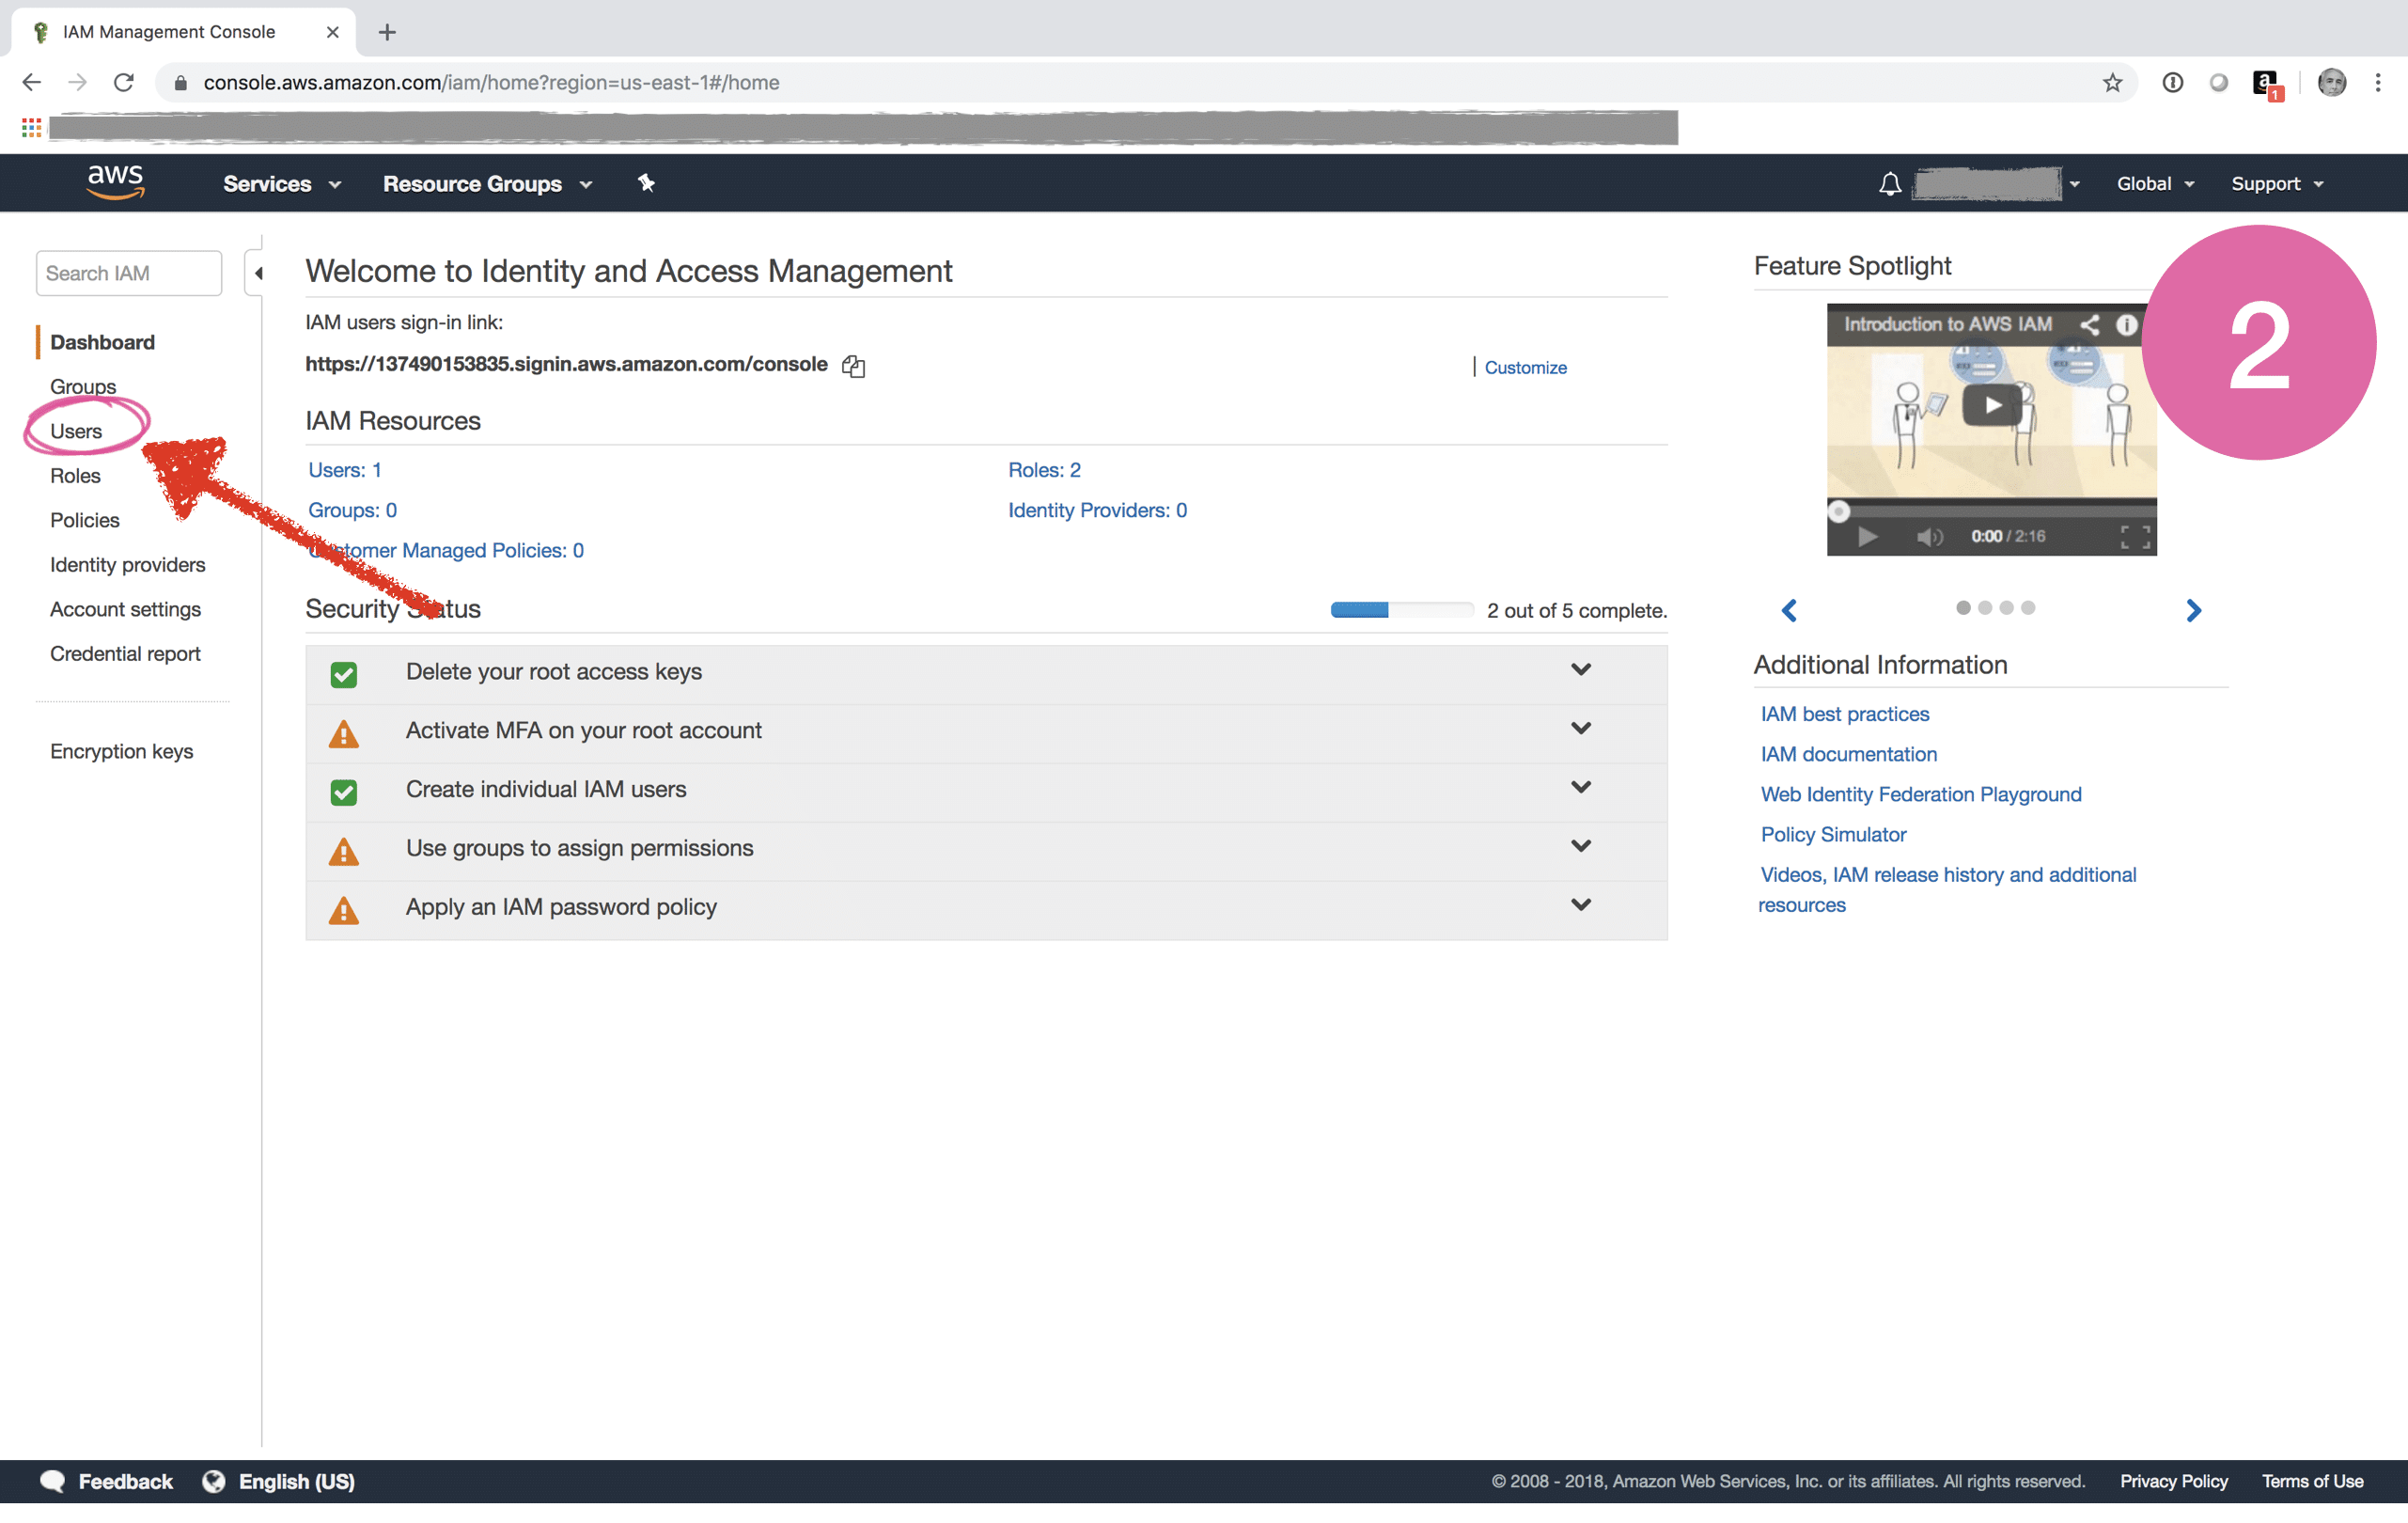Close the IAM Management Console tab
The height and width of the screenshot is (1523, 2408).
click(x=332, y=32)
